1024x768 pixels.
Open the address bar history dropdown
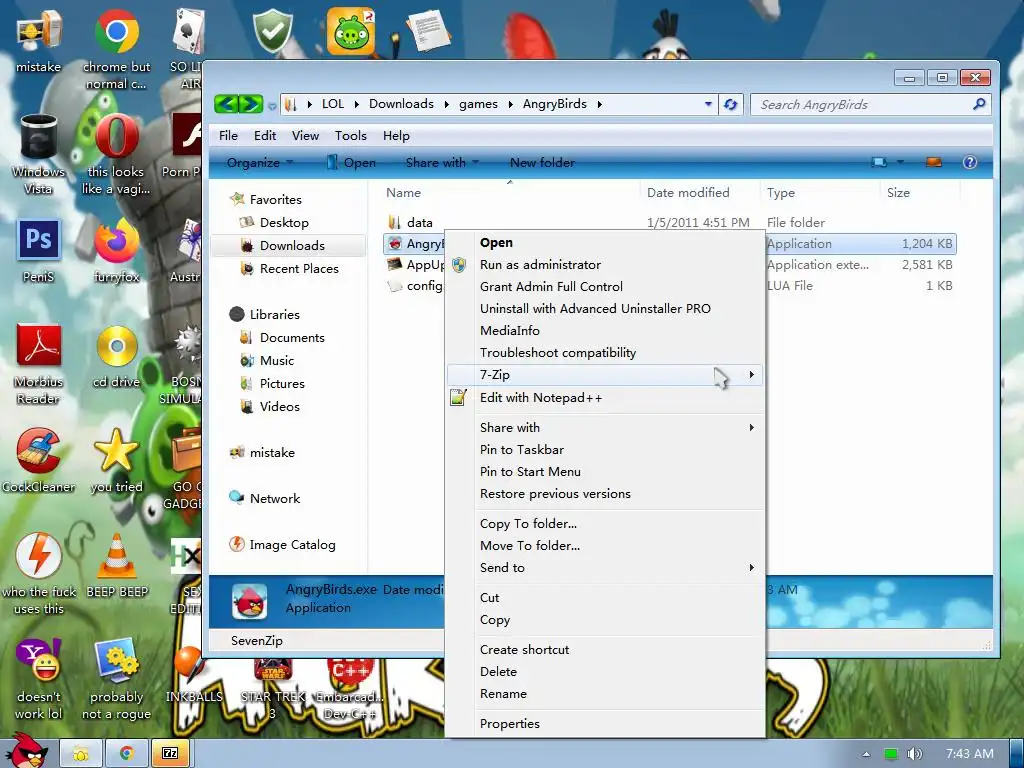[x=708, y=104]
